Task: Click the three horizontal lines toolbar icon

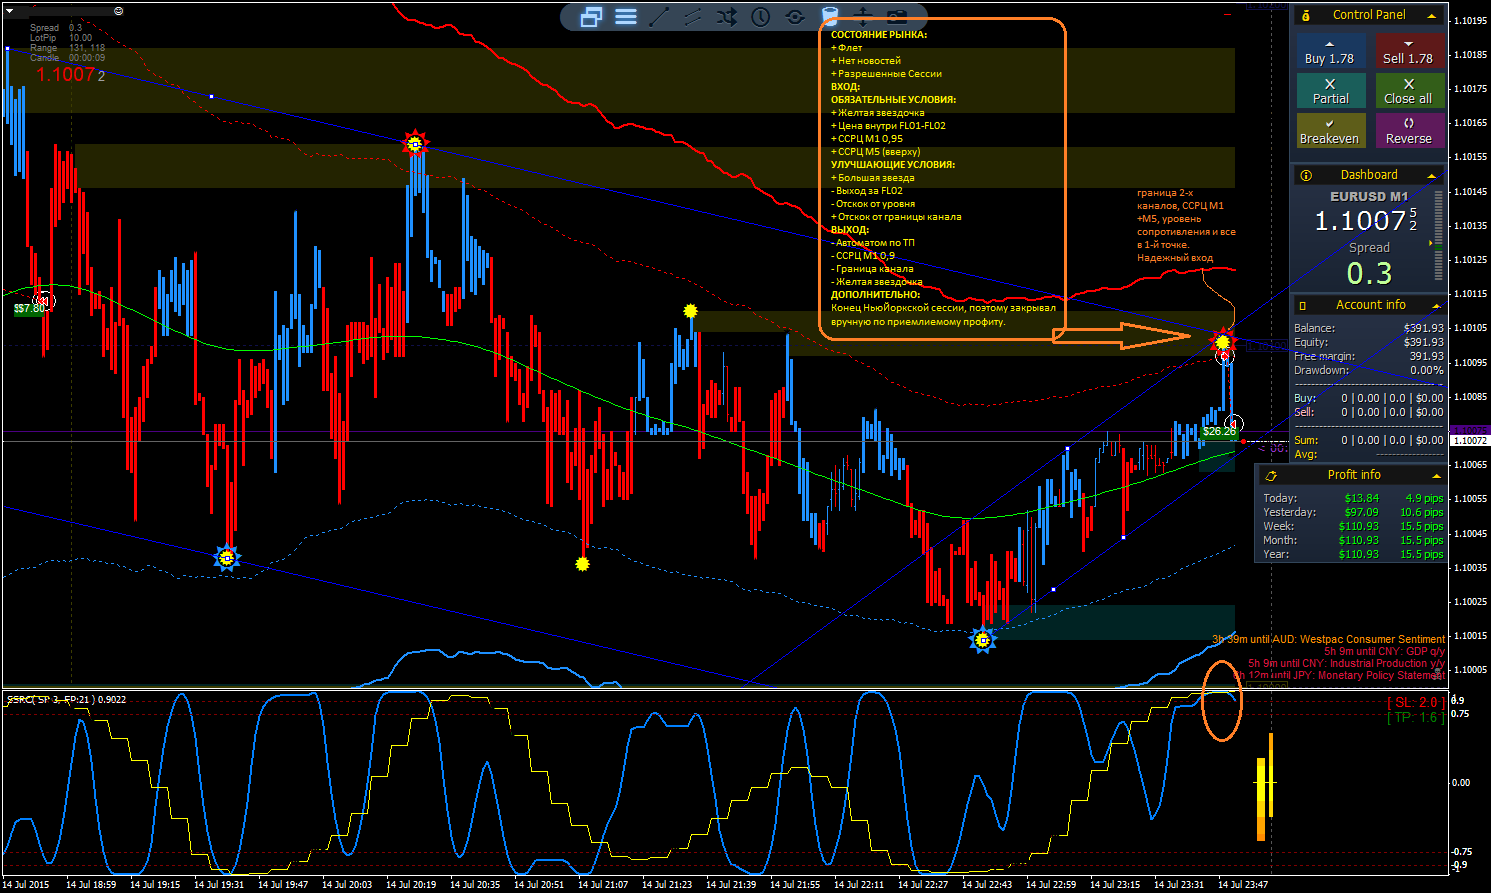Action: pyautogui.click(x=626, y=17)
